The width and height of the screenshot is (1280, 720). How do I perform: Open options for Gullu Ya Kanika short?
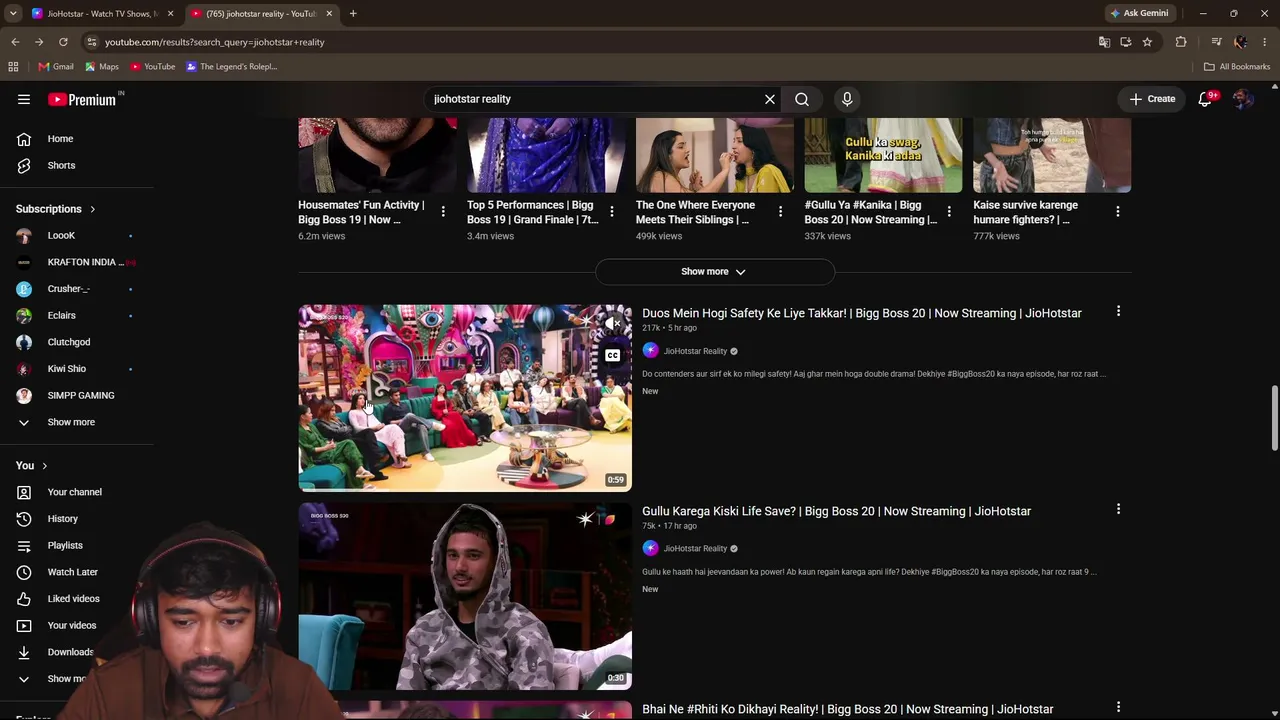949,212
